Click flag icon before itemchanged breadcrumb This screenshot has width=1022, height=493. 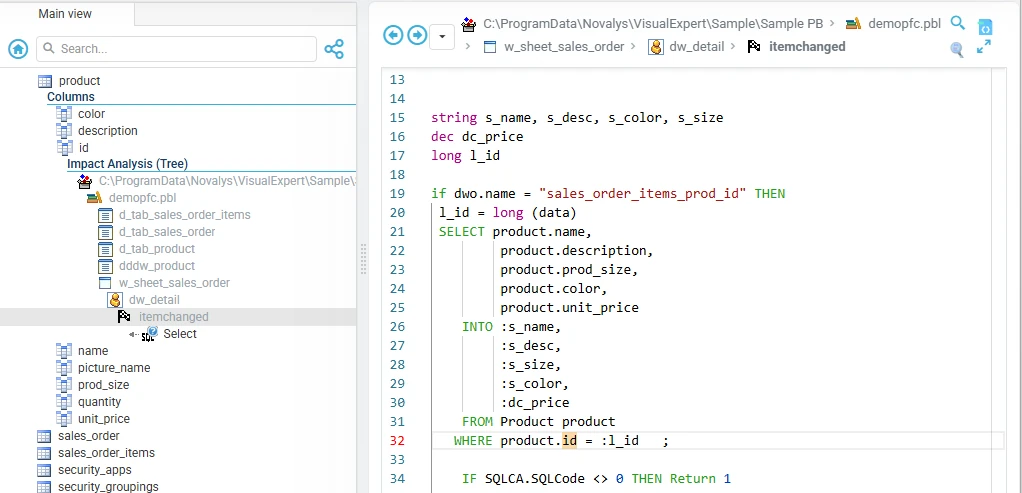754,46
